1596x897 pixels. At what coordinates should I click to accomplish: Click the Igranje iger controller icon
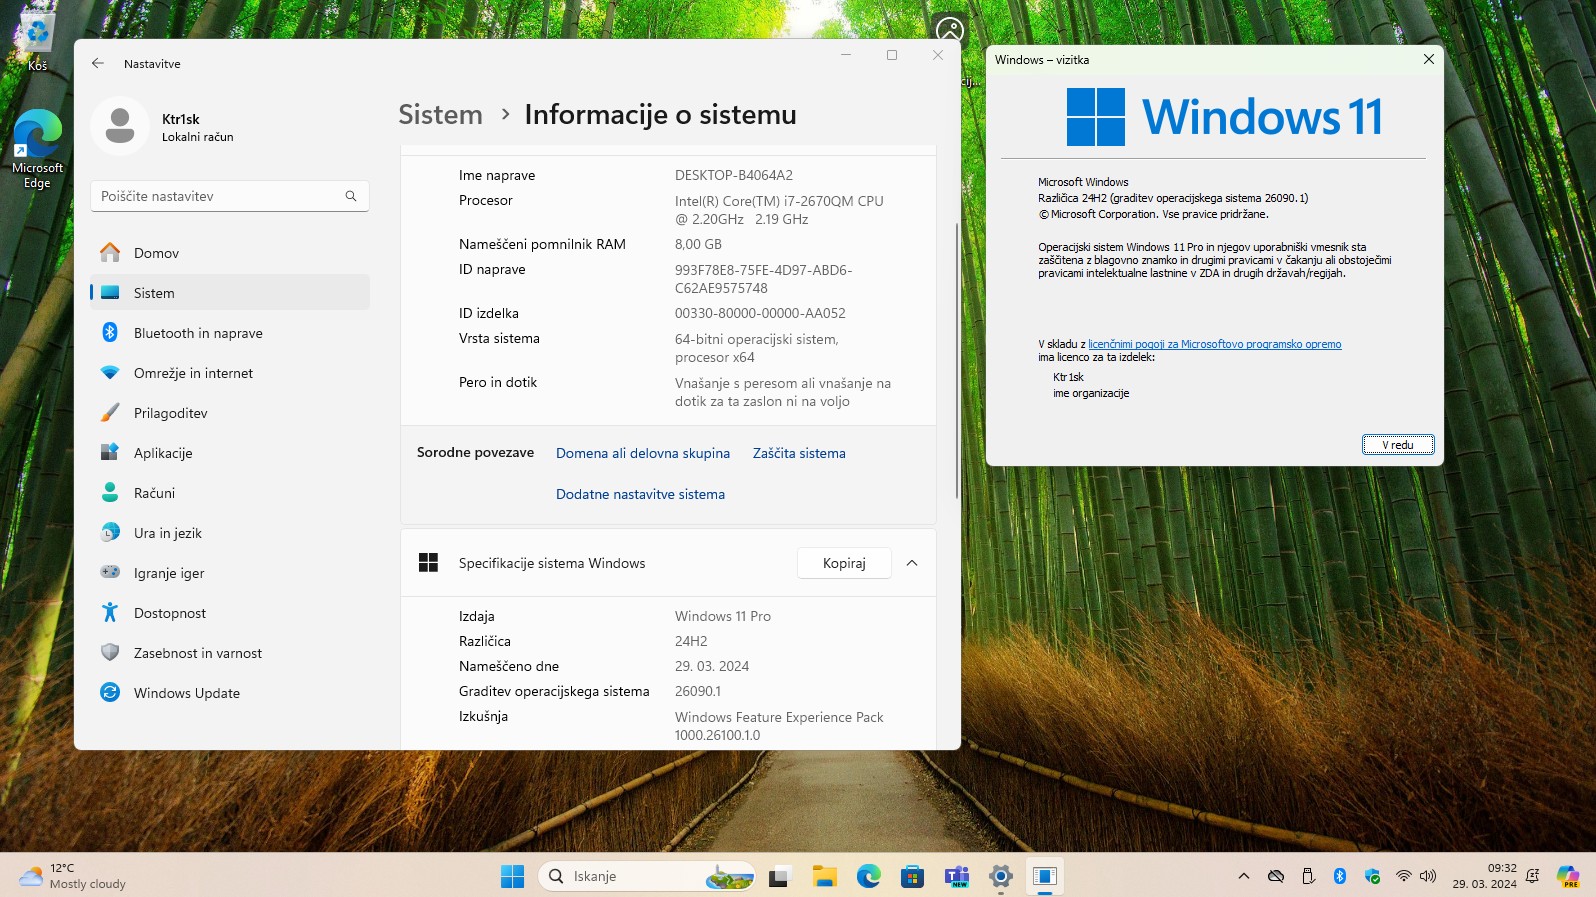click(110, 572)
